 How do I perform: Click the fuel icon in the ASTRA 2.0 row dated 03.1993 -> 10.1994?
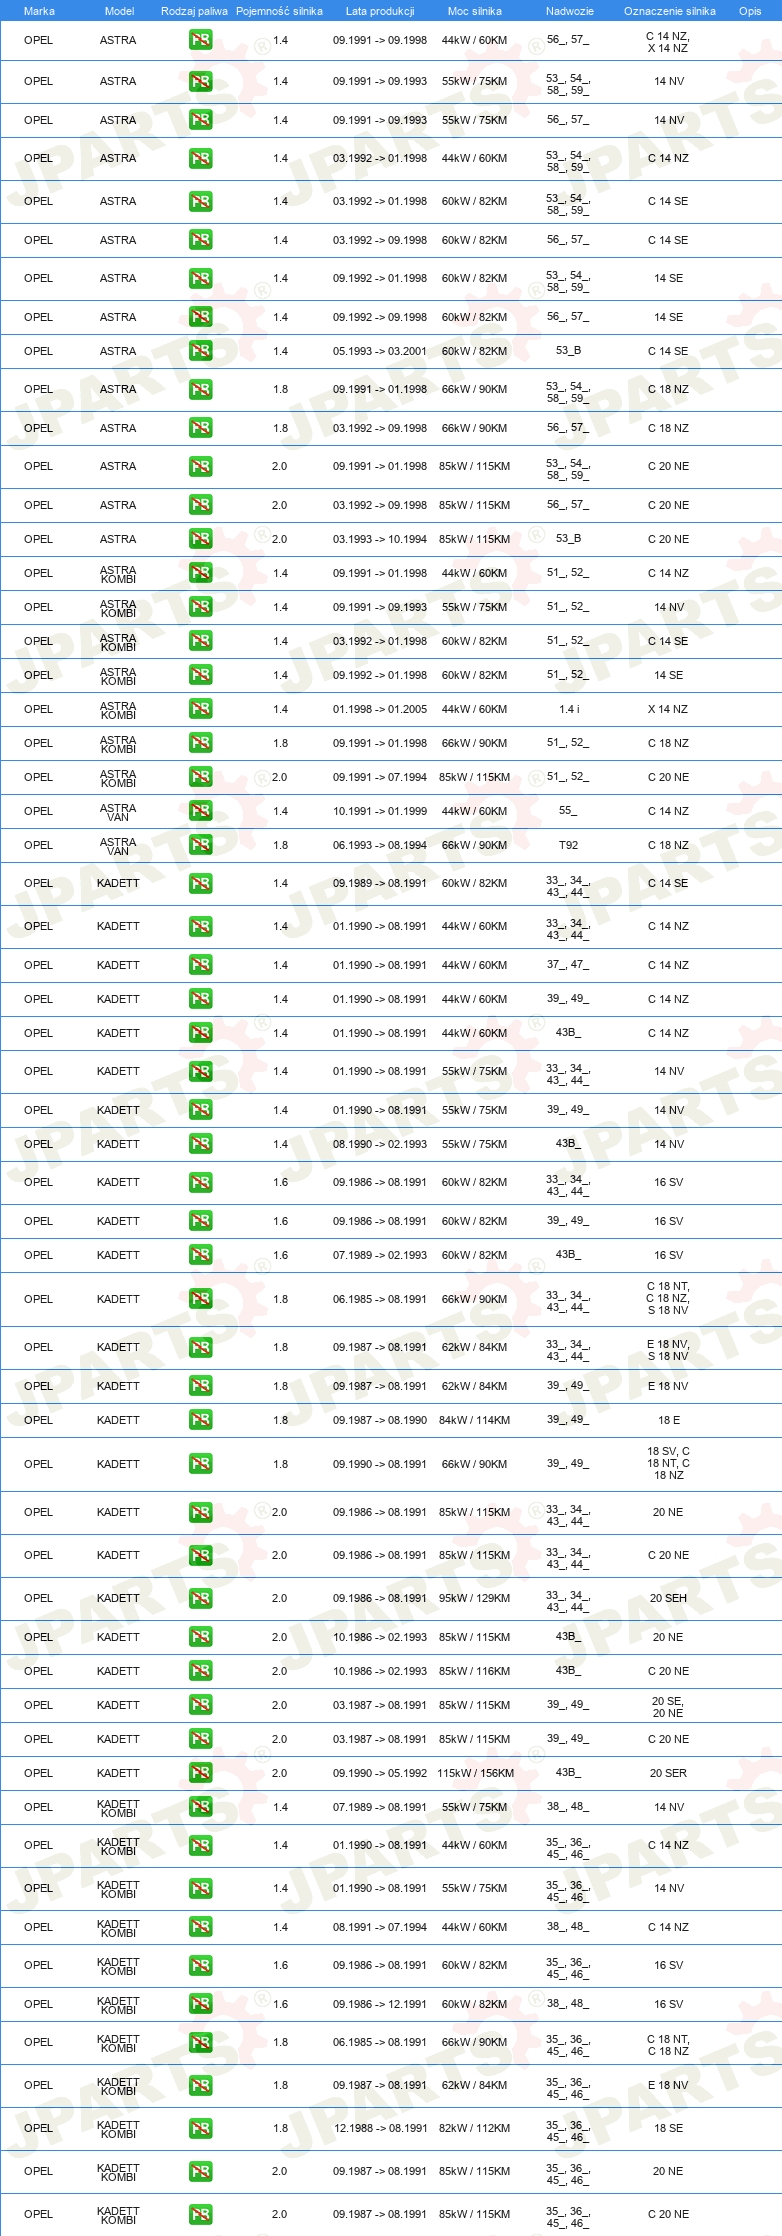(200, 539)
